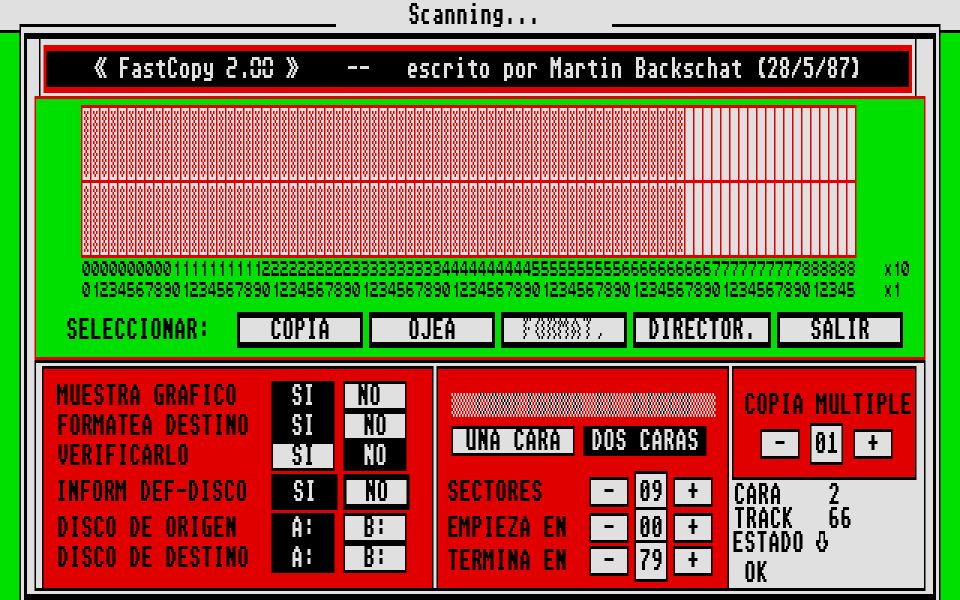Click the OK status text
Viewport: 960px width, 600px height.
756,572
